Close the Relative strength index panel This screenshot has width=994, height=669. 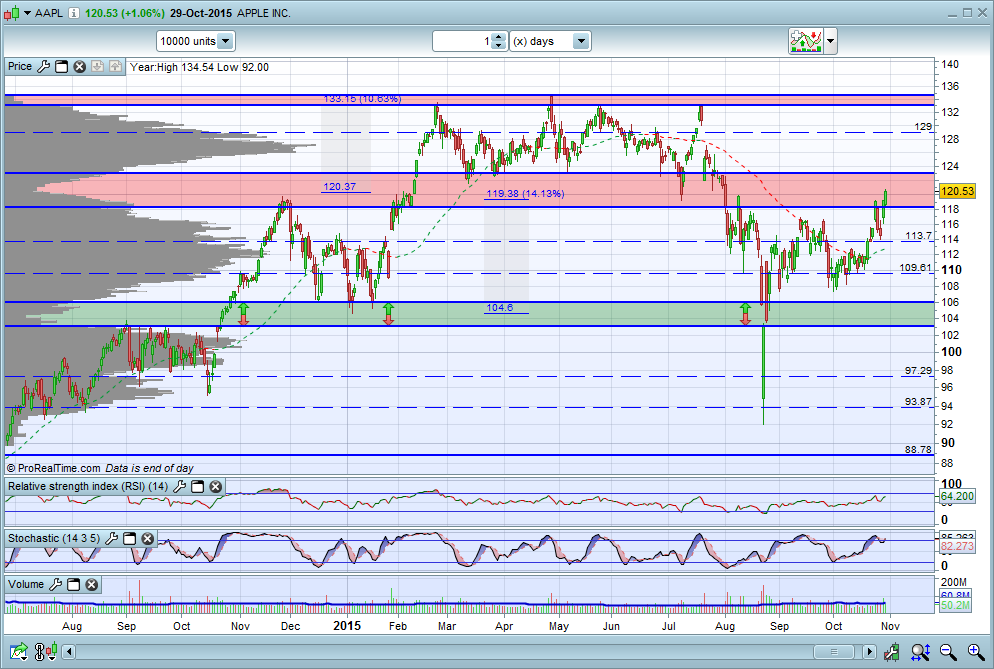coord(216,486)
